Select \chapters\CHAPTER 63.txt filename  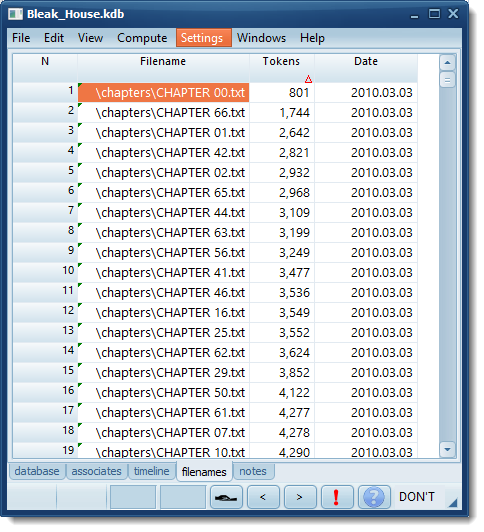pyautogui.click(x=163, y=233)
